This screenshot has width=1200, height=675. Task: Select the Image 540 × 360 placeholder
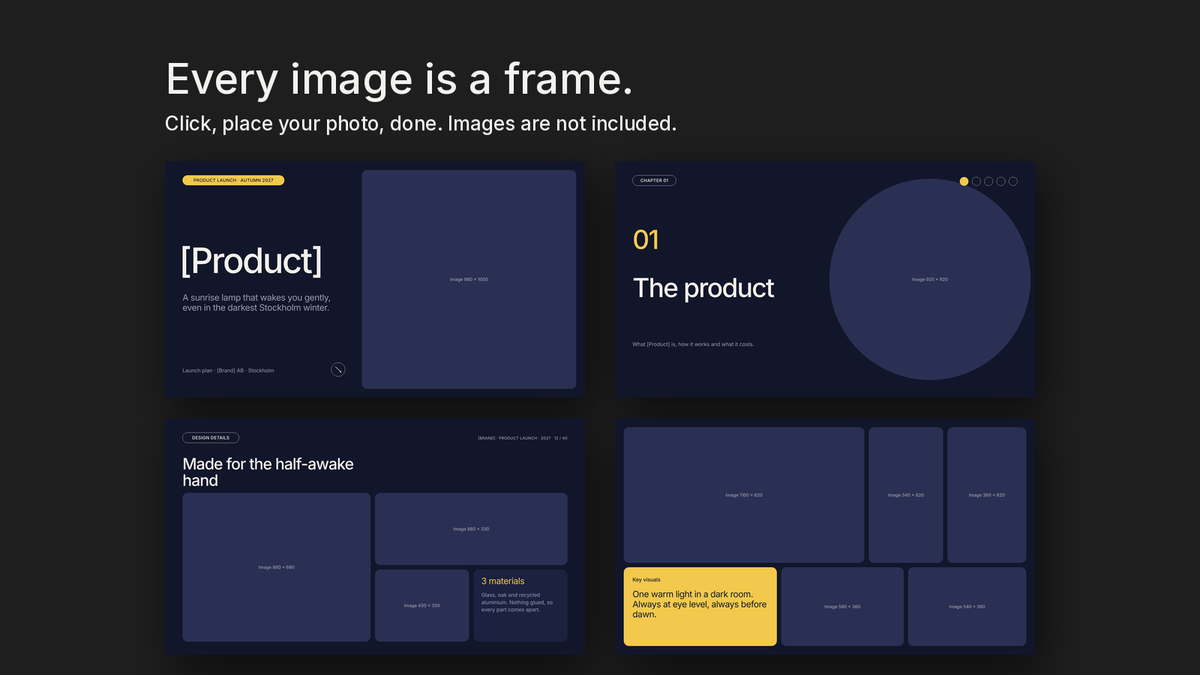(967, 606)
